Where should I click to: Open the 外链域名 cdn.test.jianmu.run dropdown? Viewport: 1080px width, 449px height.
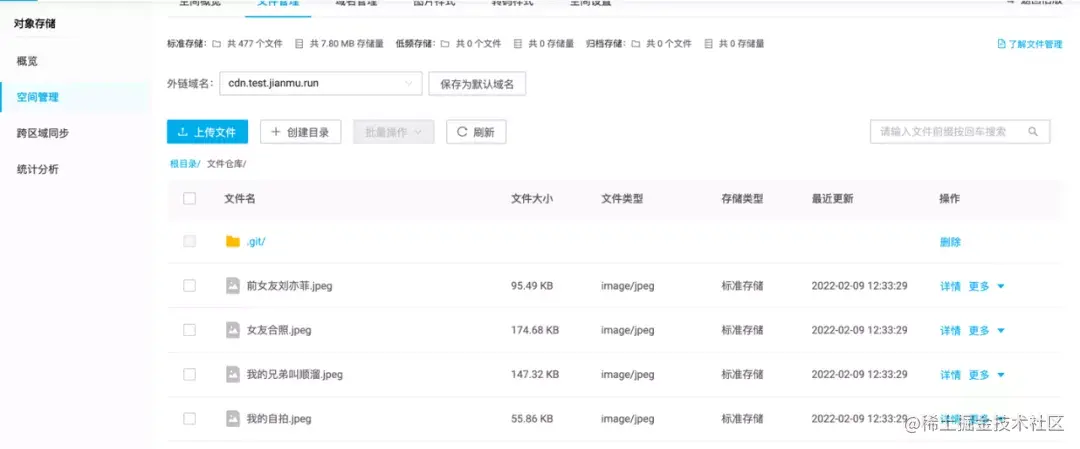[321, 83]
